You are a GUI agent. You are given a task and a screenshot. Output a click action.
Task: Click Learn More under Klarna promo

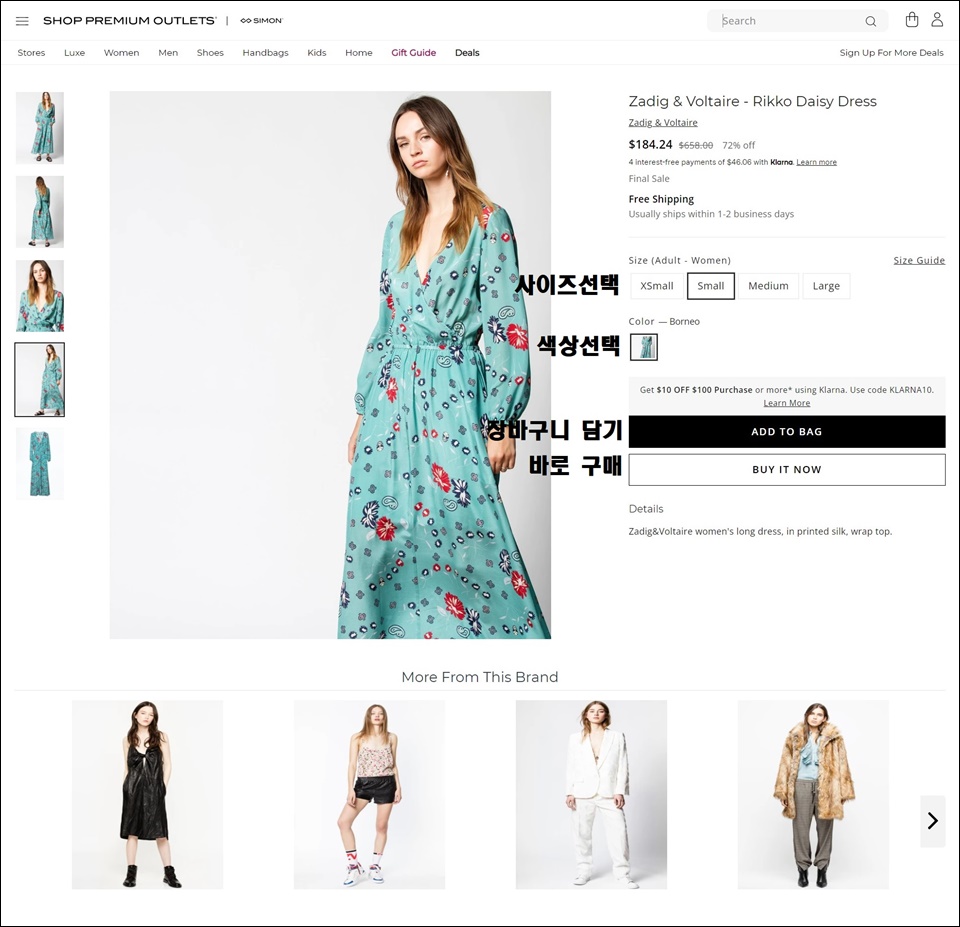(787, 403)
